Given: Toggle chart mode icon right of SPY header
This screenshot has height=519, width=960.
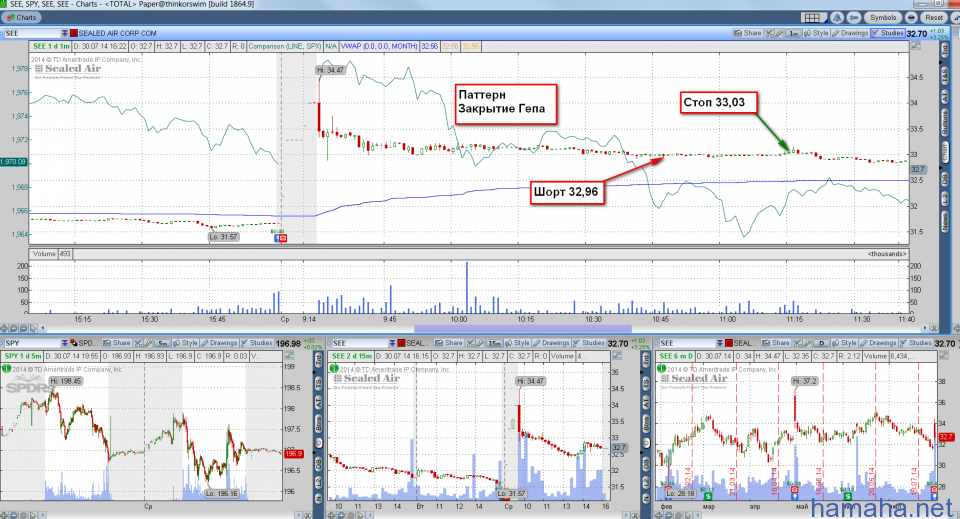Looking at the screenshot, I should coord(289,355).
